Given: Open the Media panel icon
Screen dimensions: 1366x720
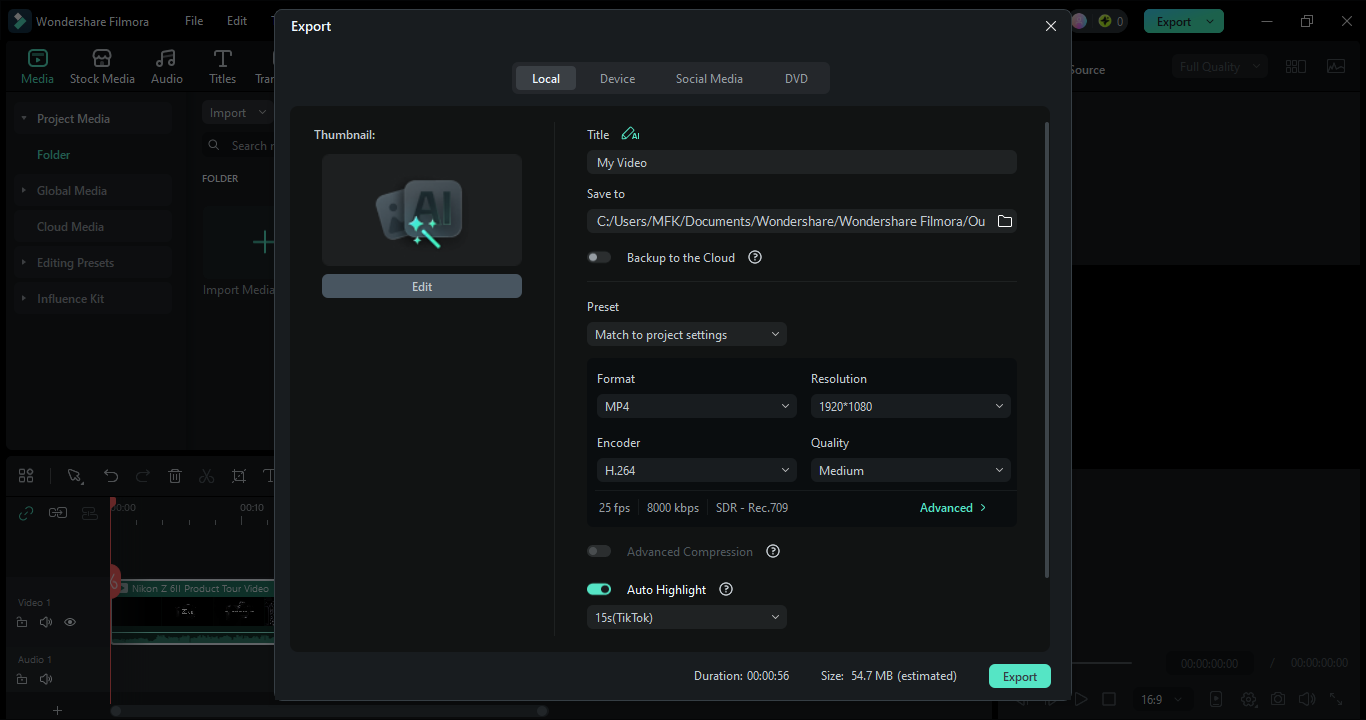Looking at the screenshot, I should [x=37, y=66].
